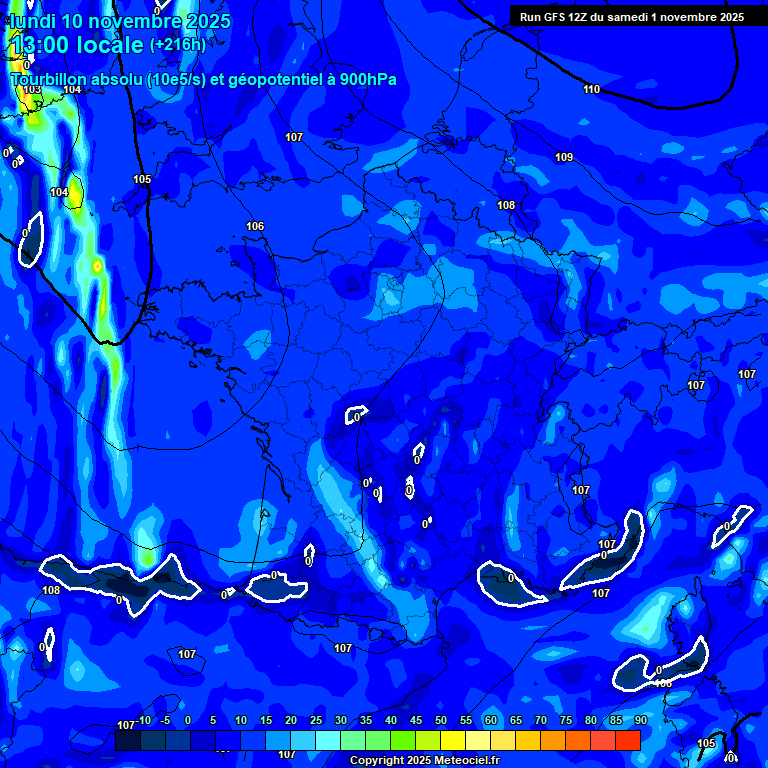Click the legend value label 50
The width and height of the screenshot is (768, 768).
point(441,721)
